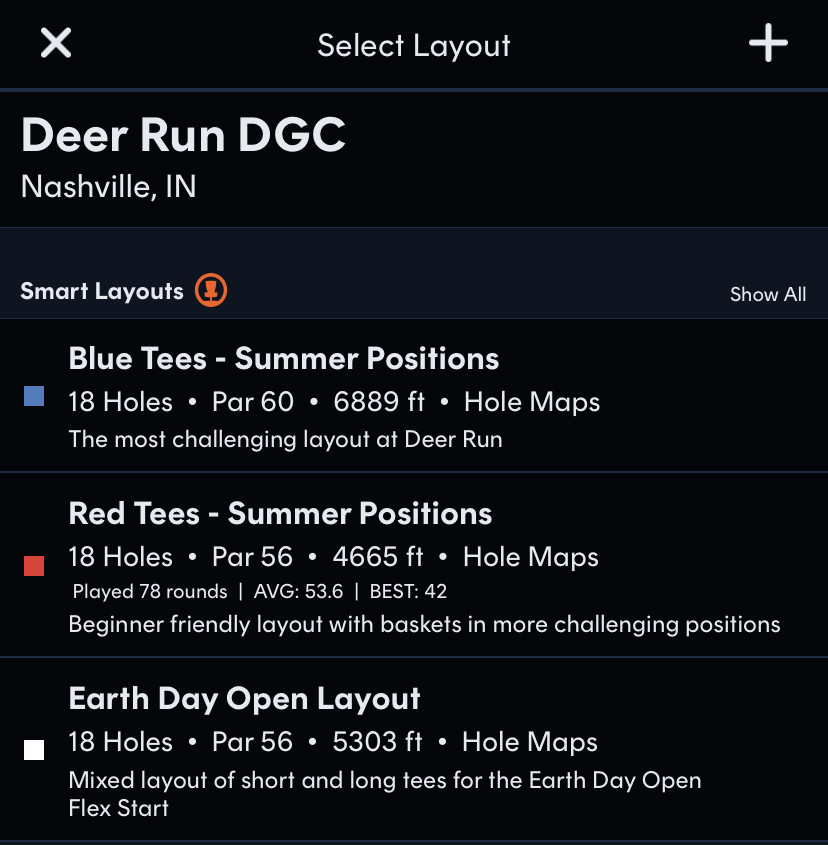Screen dimensions: 828x845
Task: Open Hole Maps for Blue Tees
Action: coord(532,402)
